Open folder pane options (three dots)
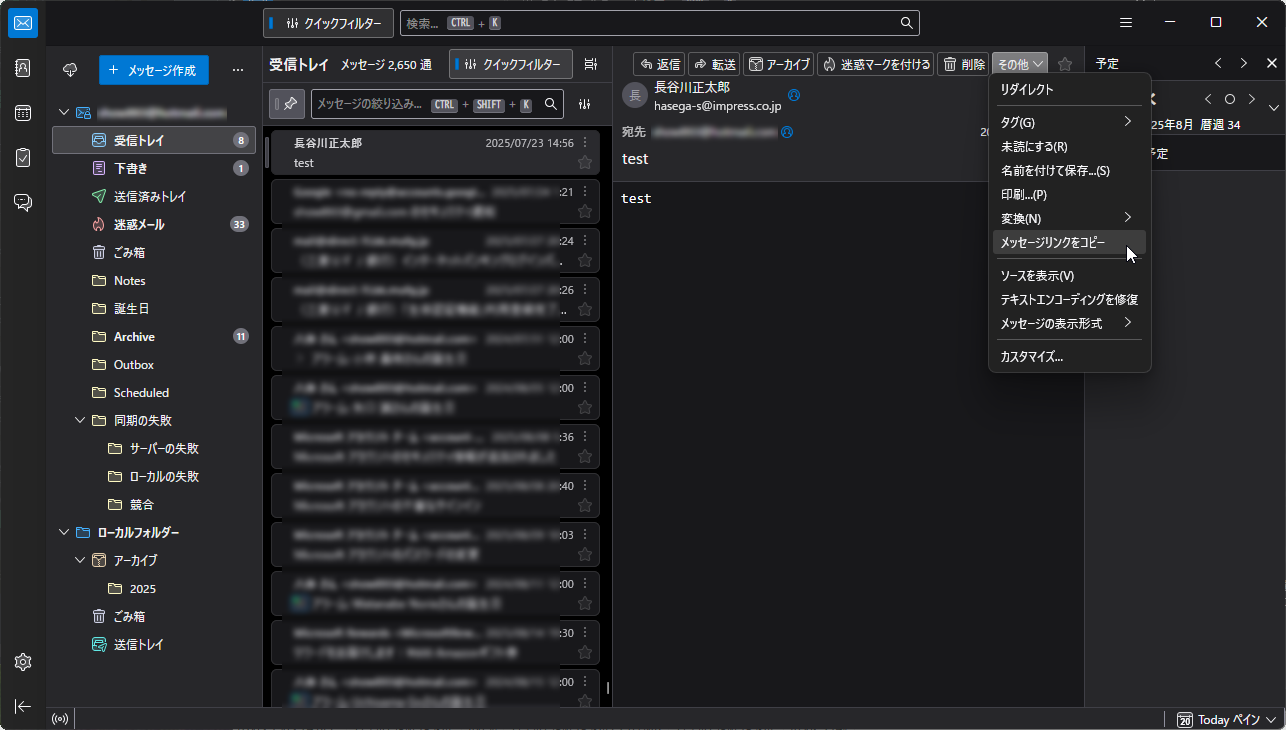The height and width of the screenshot is (730, 1286). [x=238, y=70]
